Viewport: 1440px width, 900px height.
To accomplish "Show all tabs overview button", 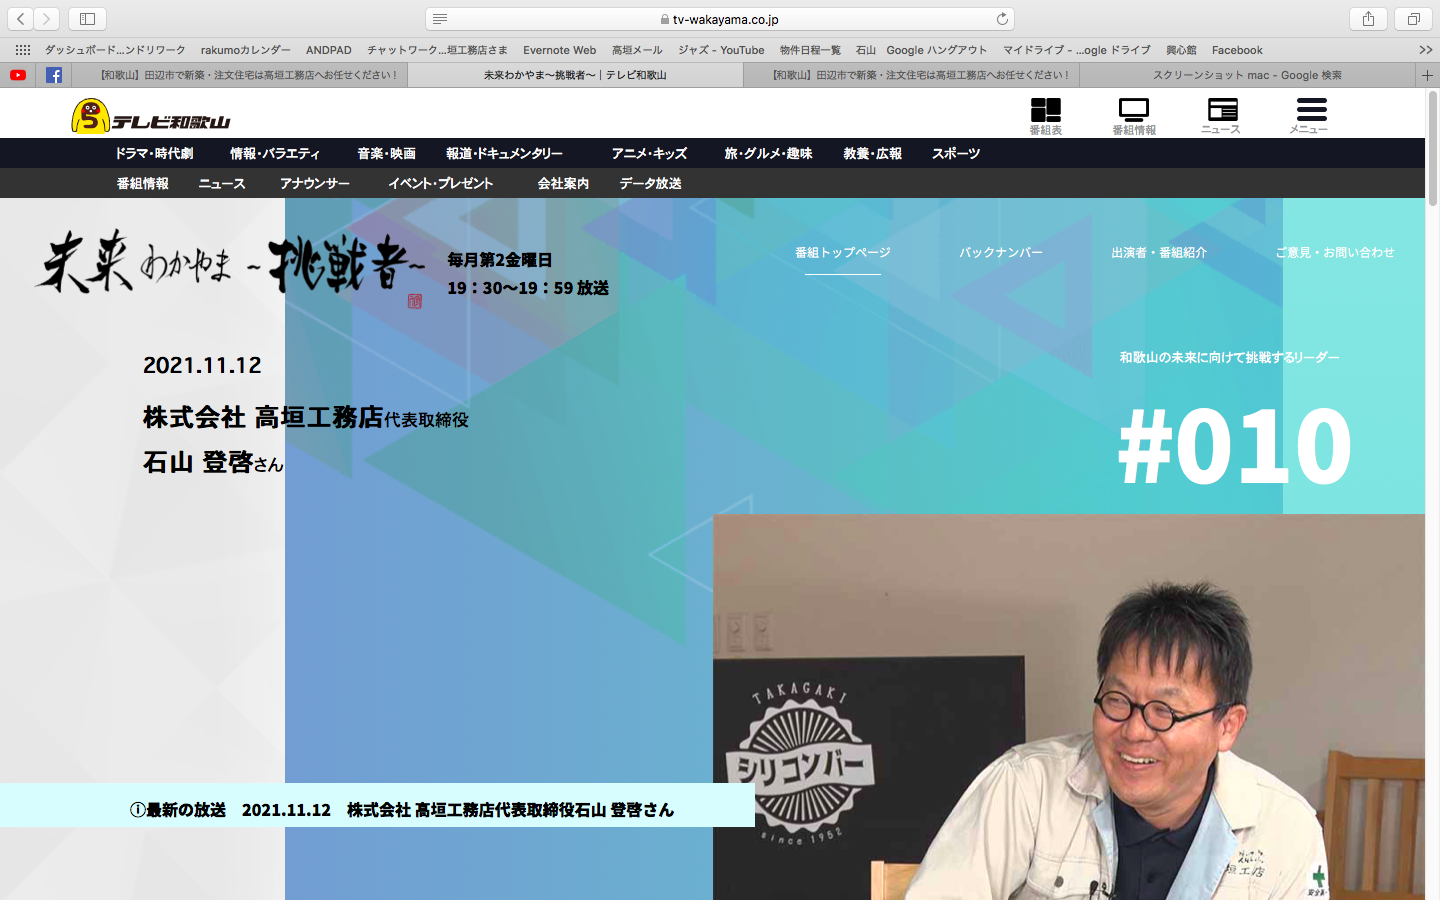I will click(1413, 19).
